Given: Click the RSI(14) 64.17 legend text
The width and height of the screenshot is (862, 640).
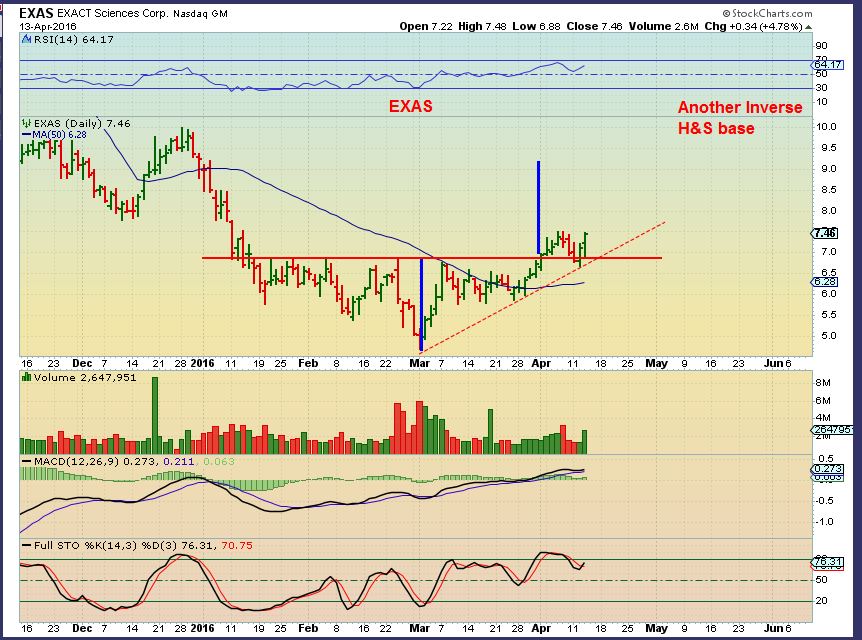Looking at the screenshot, I should 74,40.
